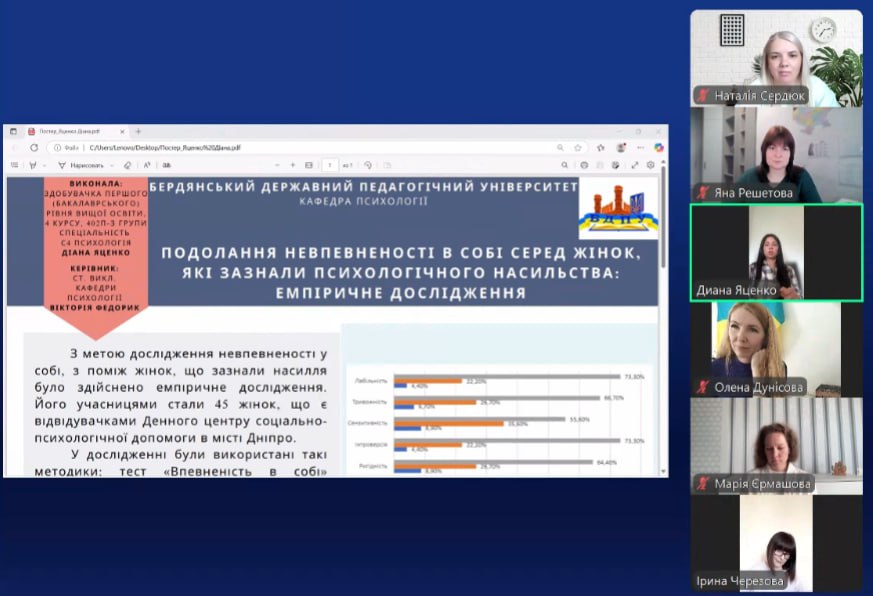The image size is (873, 596).
Task: Click the label "ВИКОНАЛА:" on the poster
Action: [96, 183]
